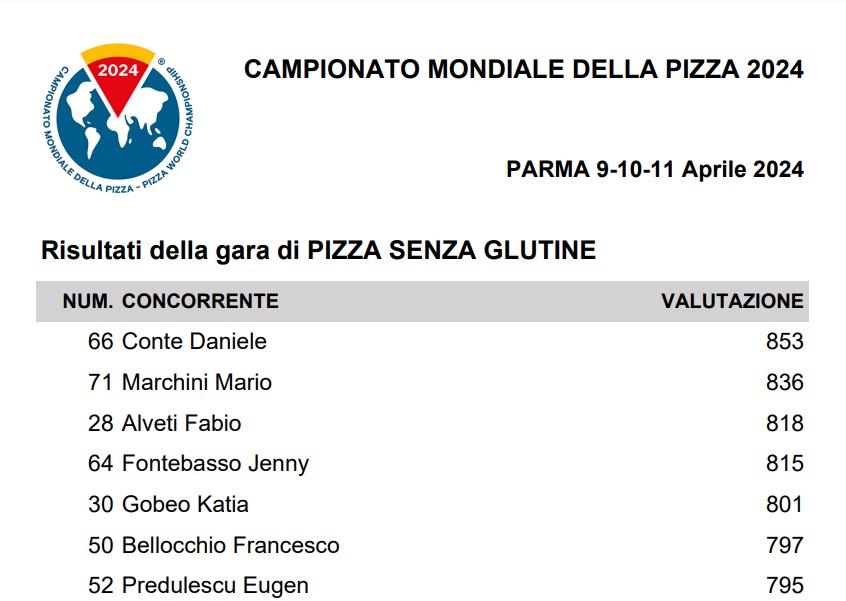Click competitor number 66

tap(101, 342)
